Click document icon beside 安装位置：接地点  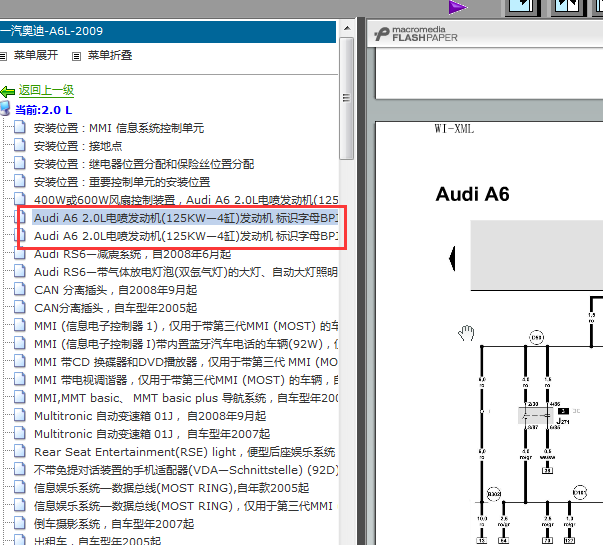pos(20,145)
